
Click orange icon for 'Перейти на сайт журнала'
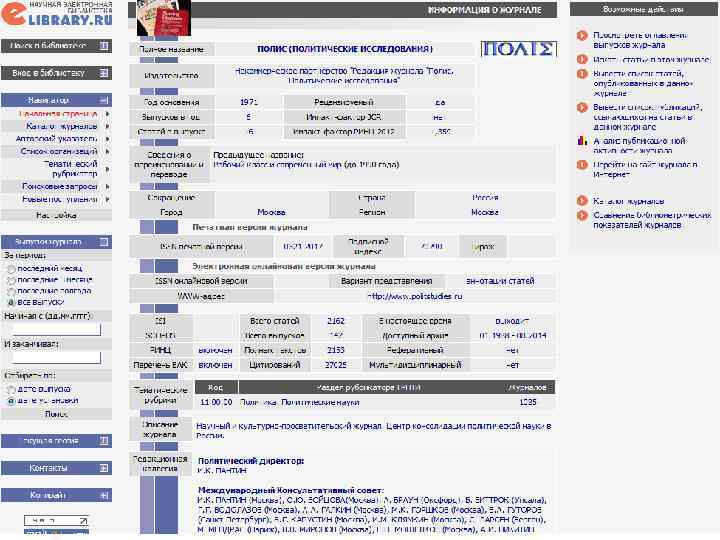pos(582,164)
